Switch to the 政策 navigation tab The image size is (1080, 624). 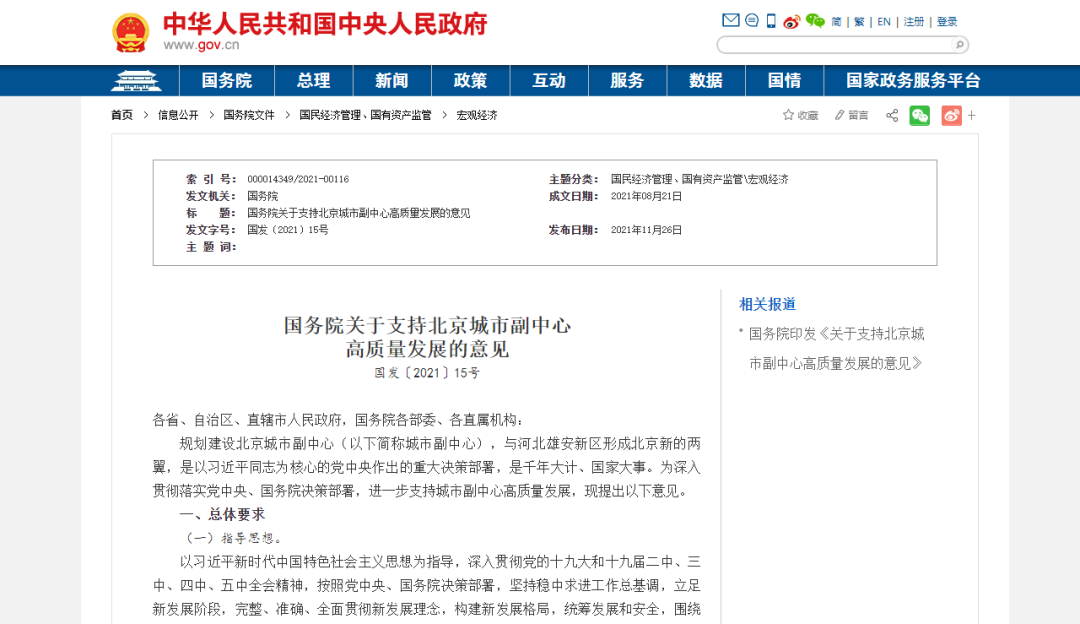click(470, 80)
